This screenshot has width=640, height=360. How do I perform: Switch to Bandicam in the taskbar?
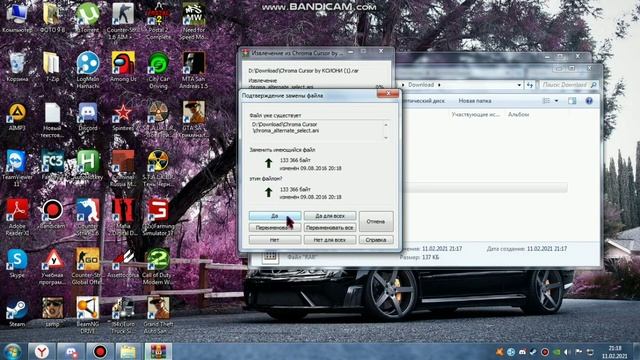click(x=100, y=351)
